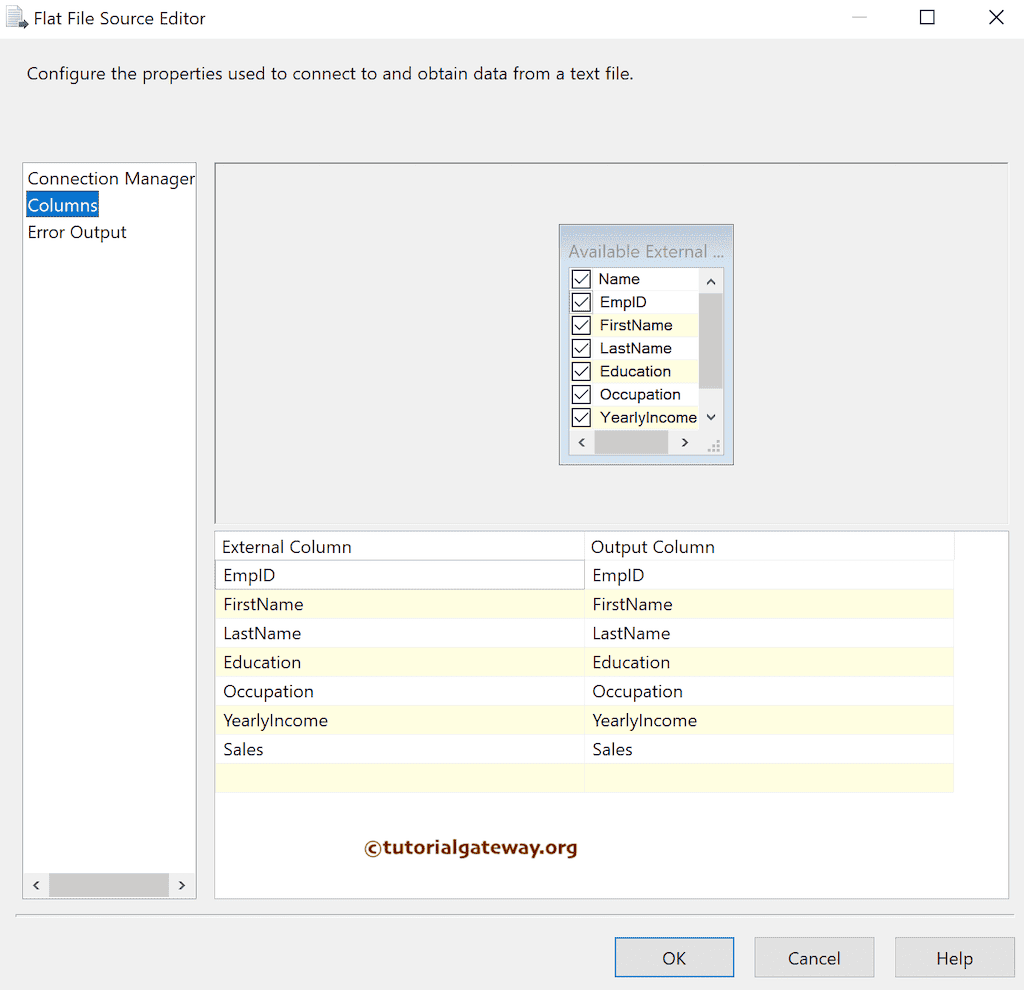Click the Cancel button

point(813,958)
